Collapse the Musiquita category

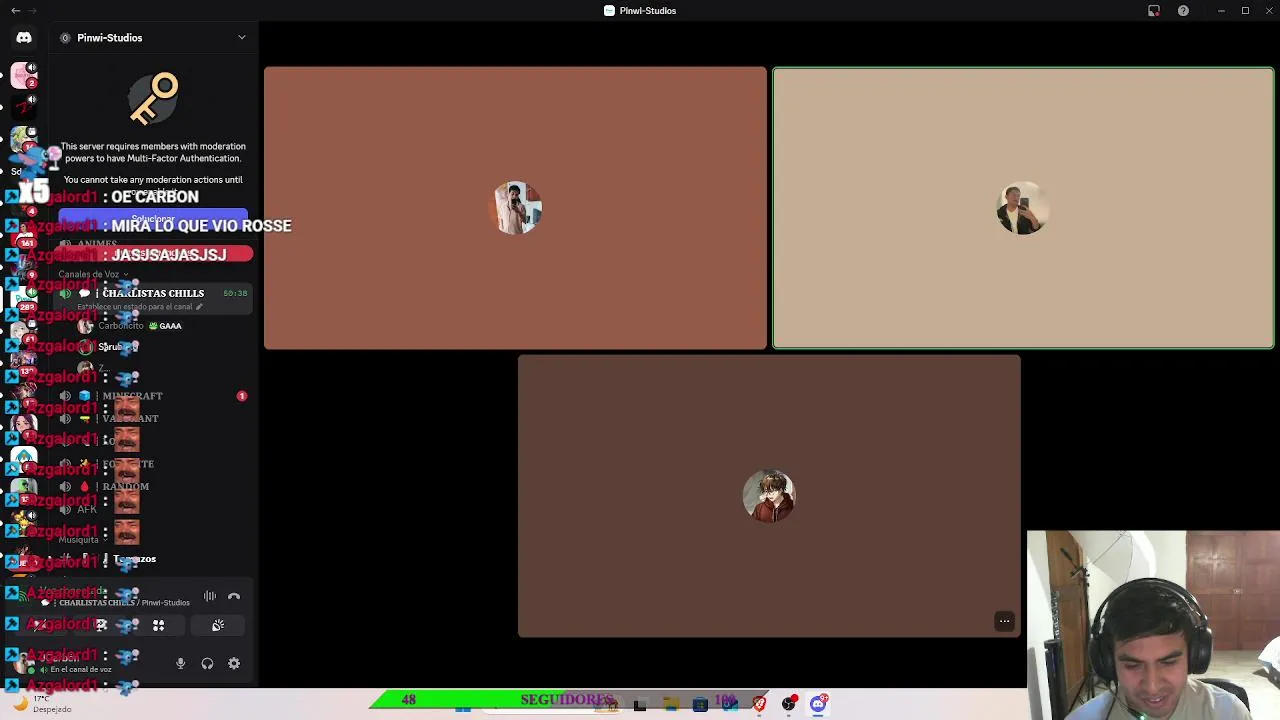click(x=80, y=540)
